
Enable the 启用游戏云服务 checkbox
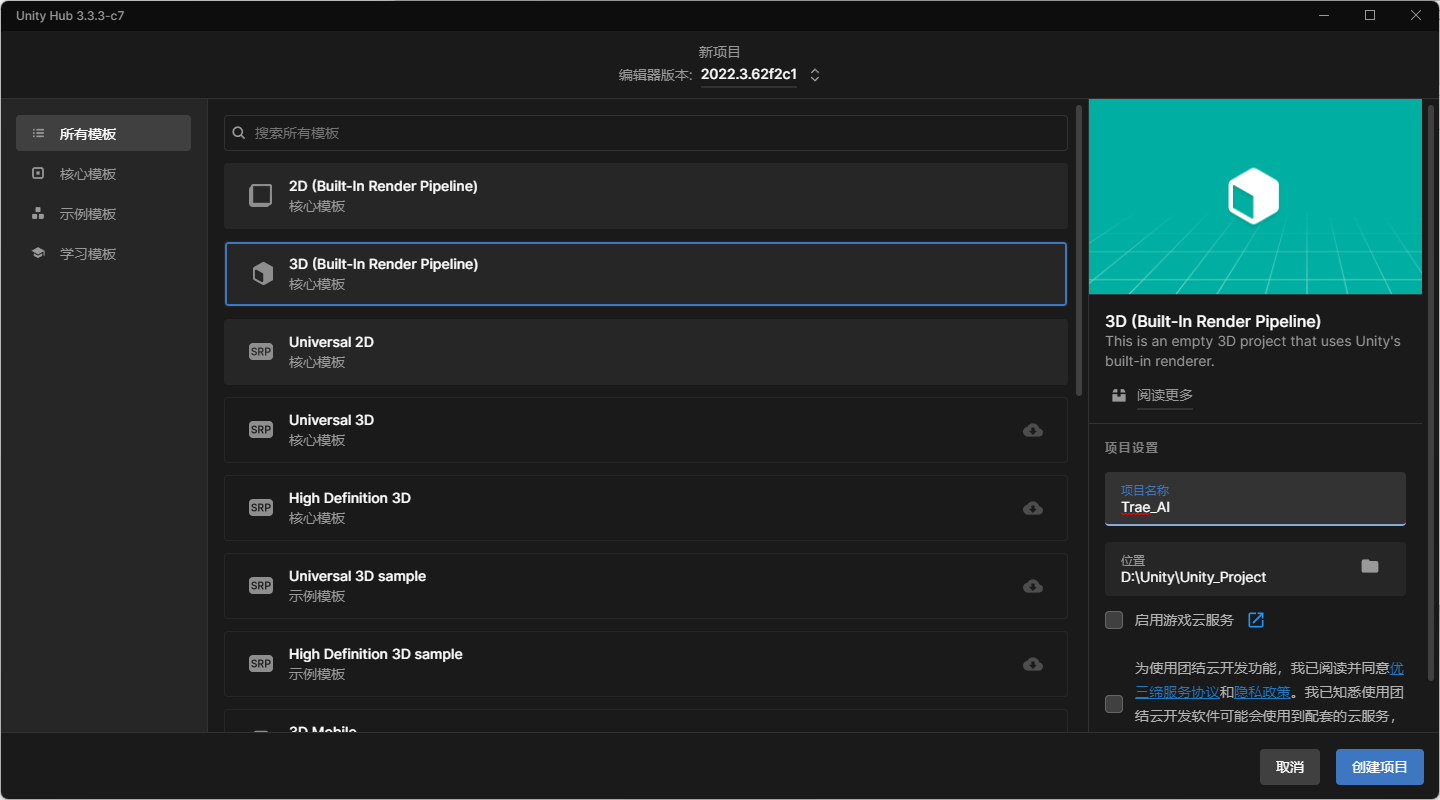pyautogui.click(x=1114, y=620)
